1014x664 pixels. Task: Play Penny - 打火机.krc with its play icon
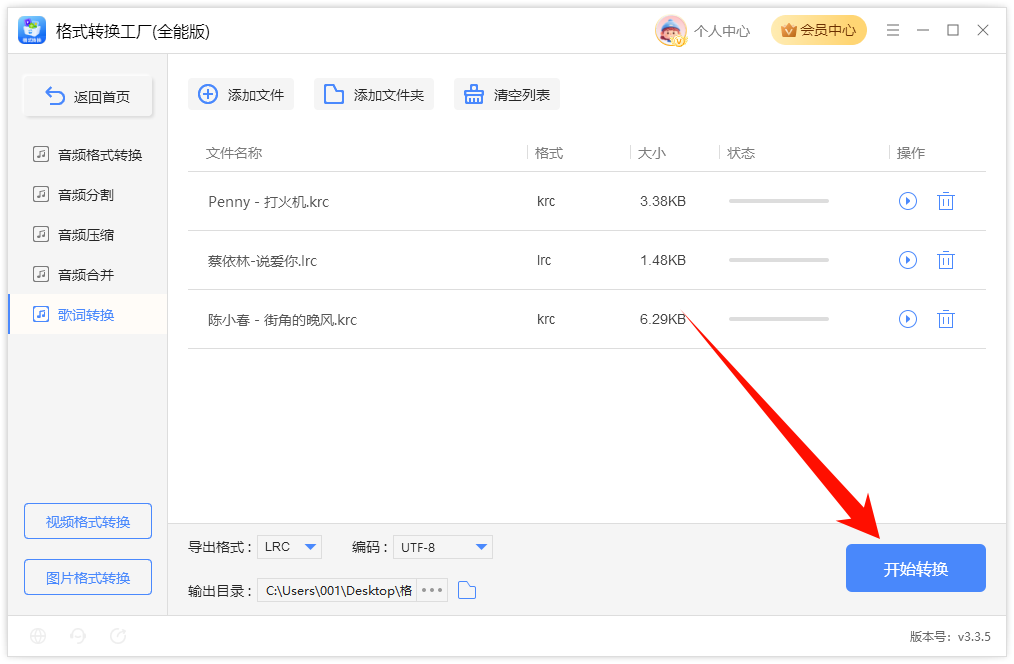[x=908, y=201]
